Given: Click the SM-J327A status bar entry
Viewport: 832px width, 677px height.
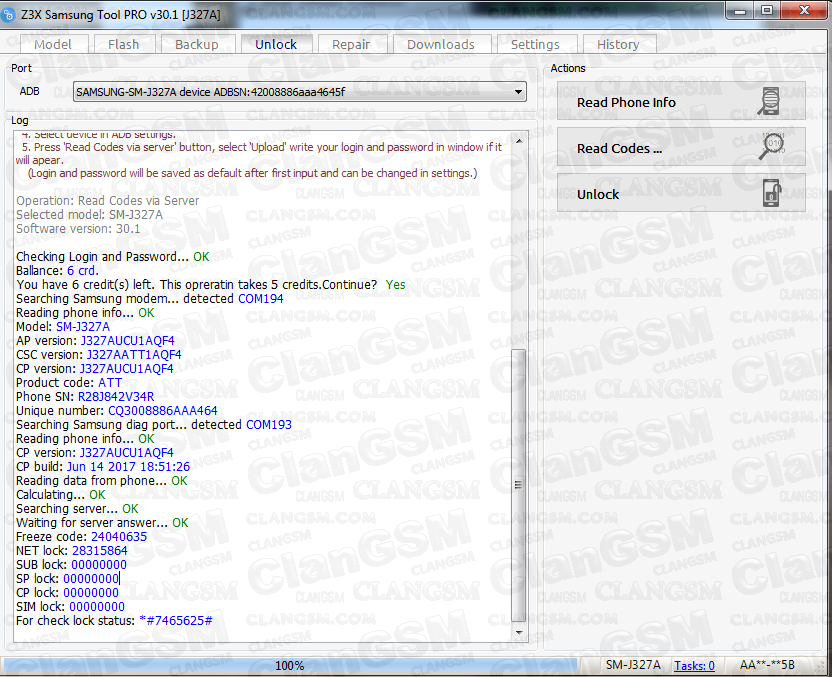Looking at the screenshot, I should (633, 665).
